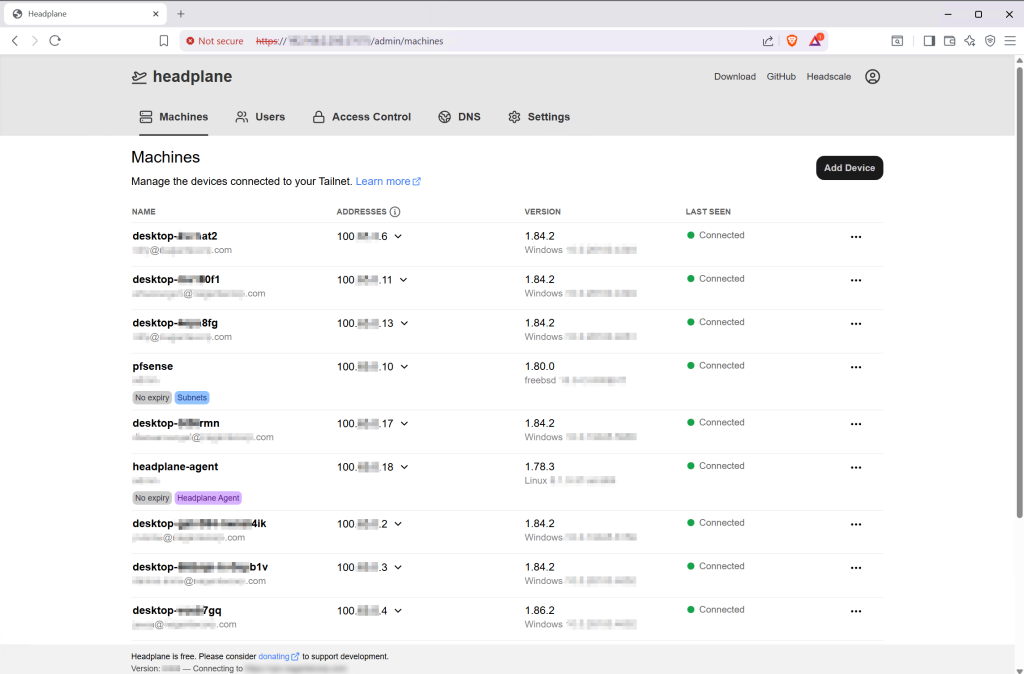The image size is (1024, 674).
Task: Click the donating link in footer
Action: tap(278, 656)
